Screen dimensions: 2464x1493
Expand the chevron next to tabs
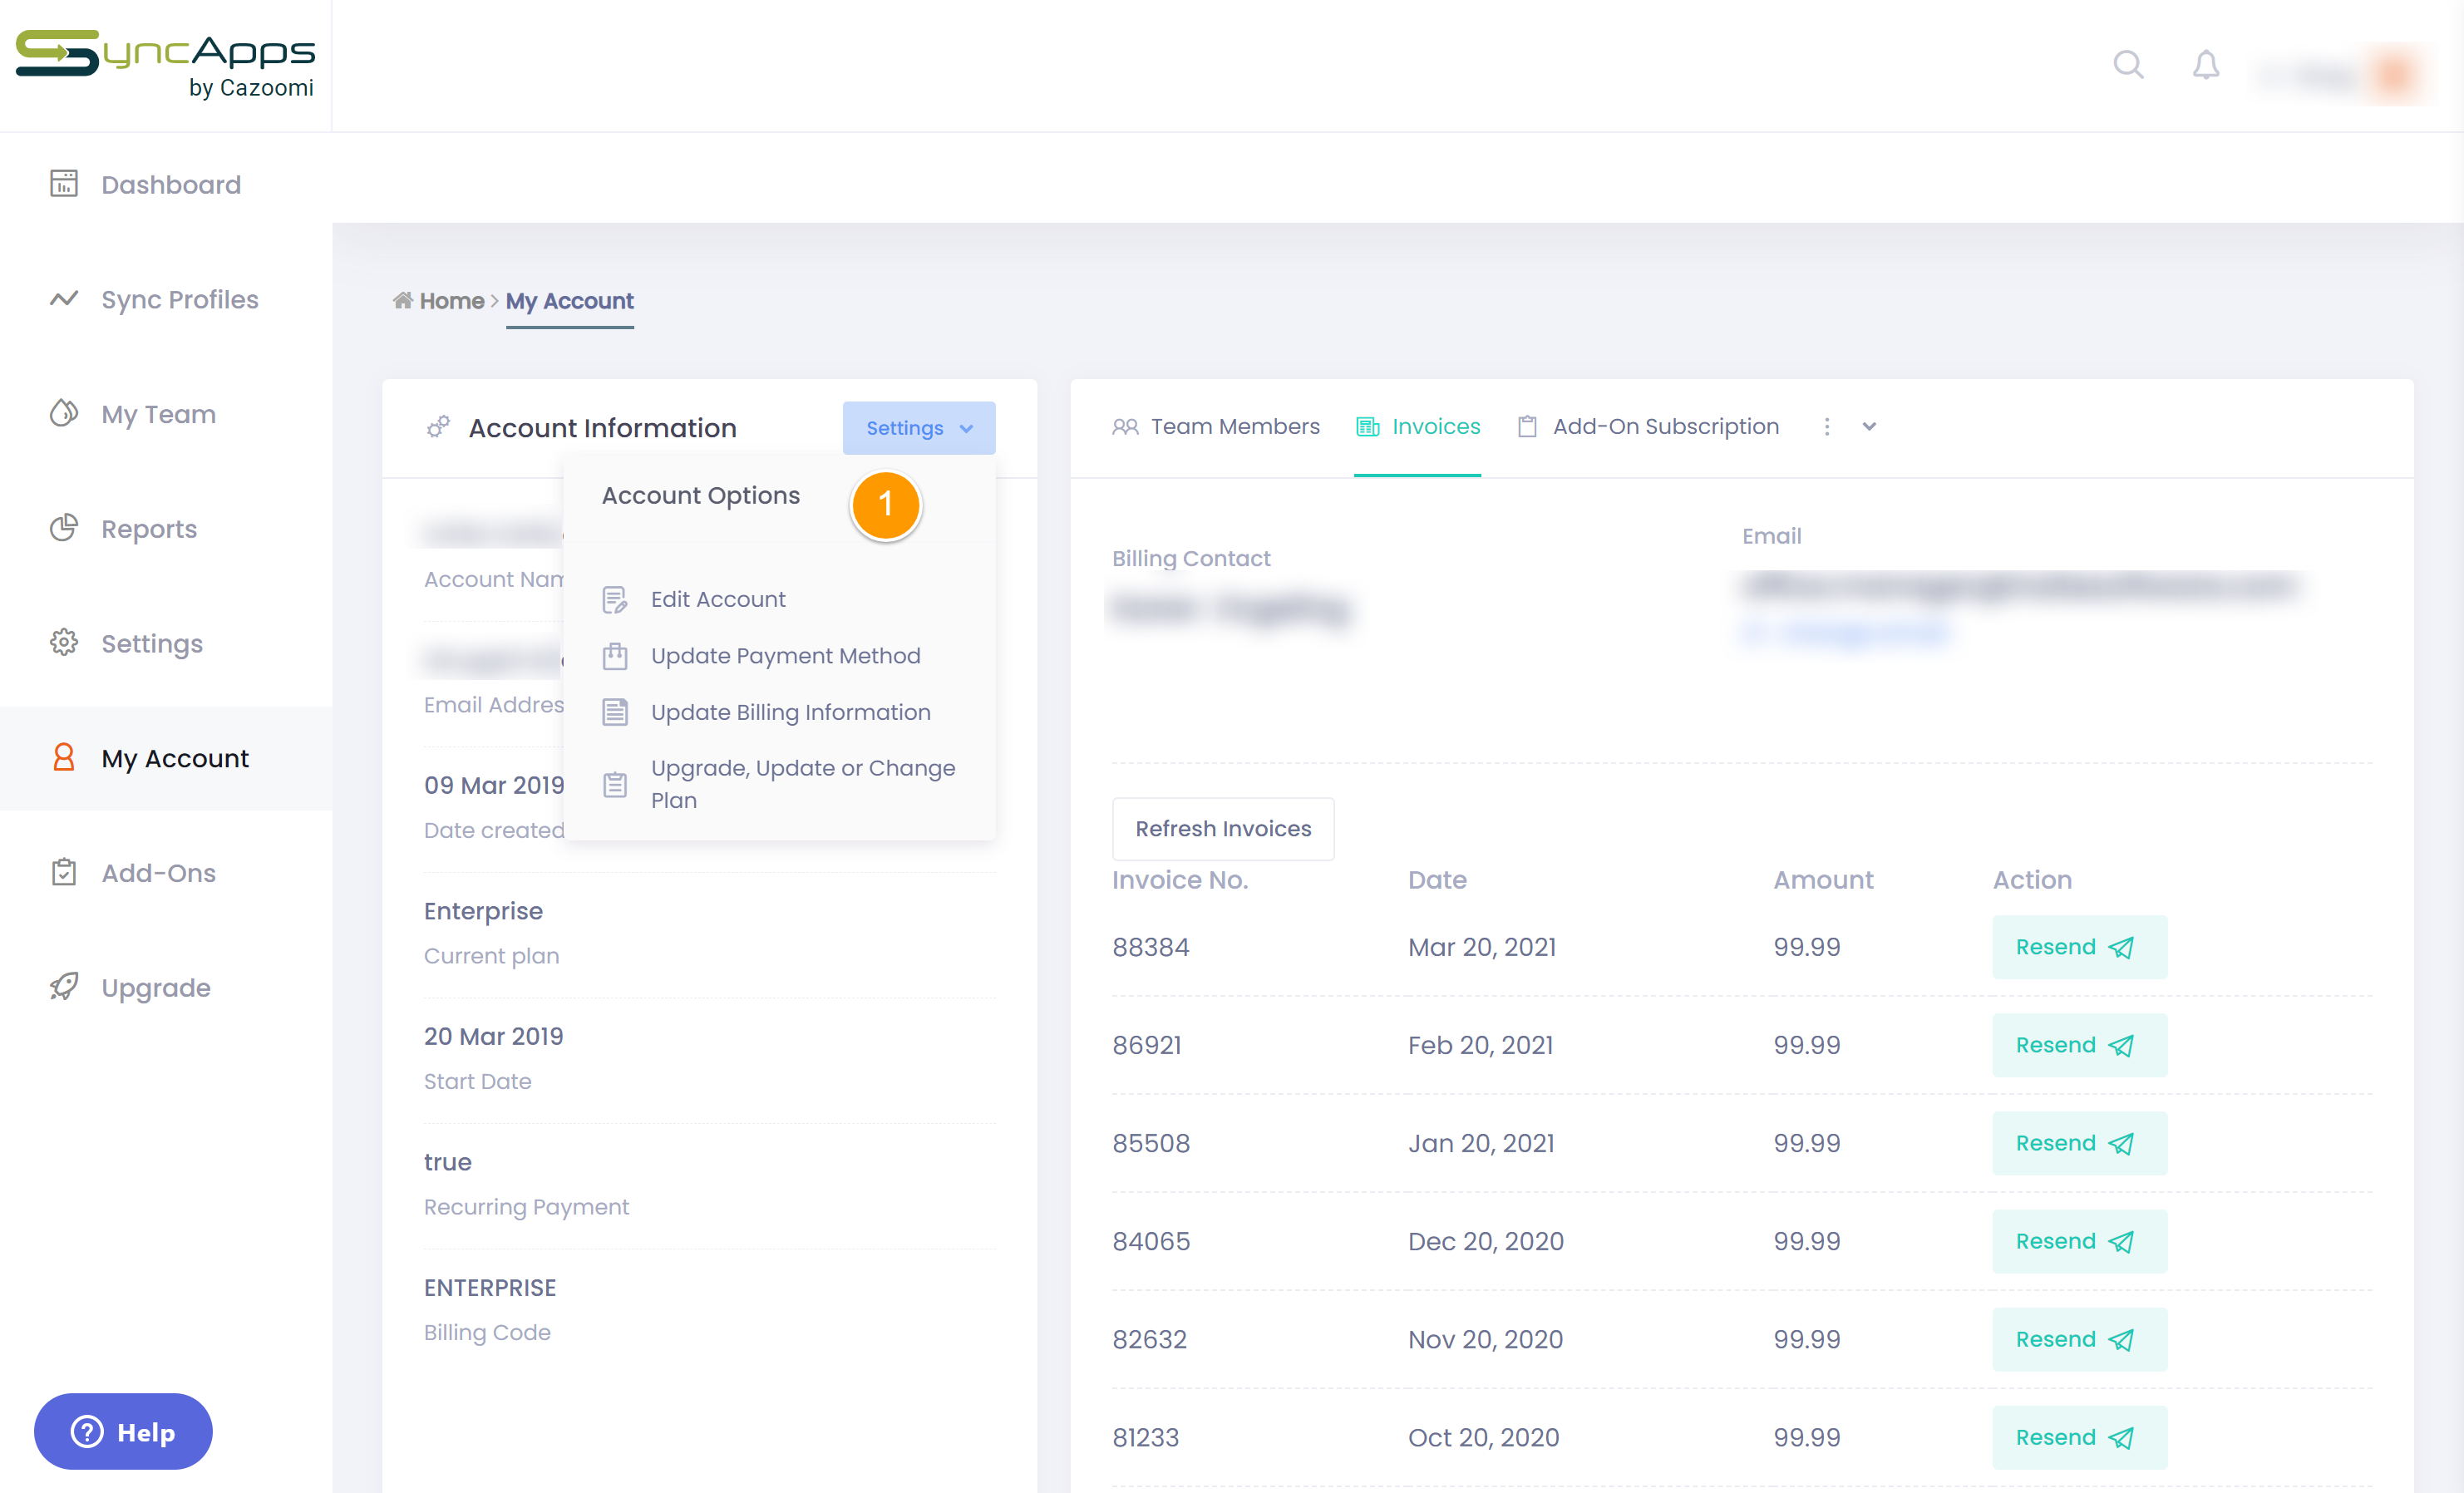click(x=1868, y=427)
